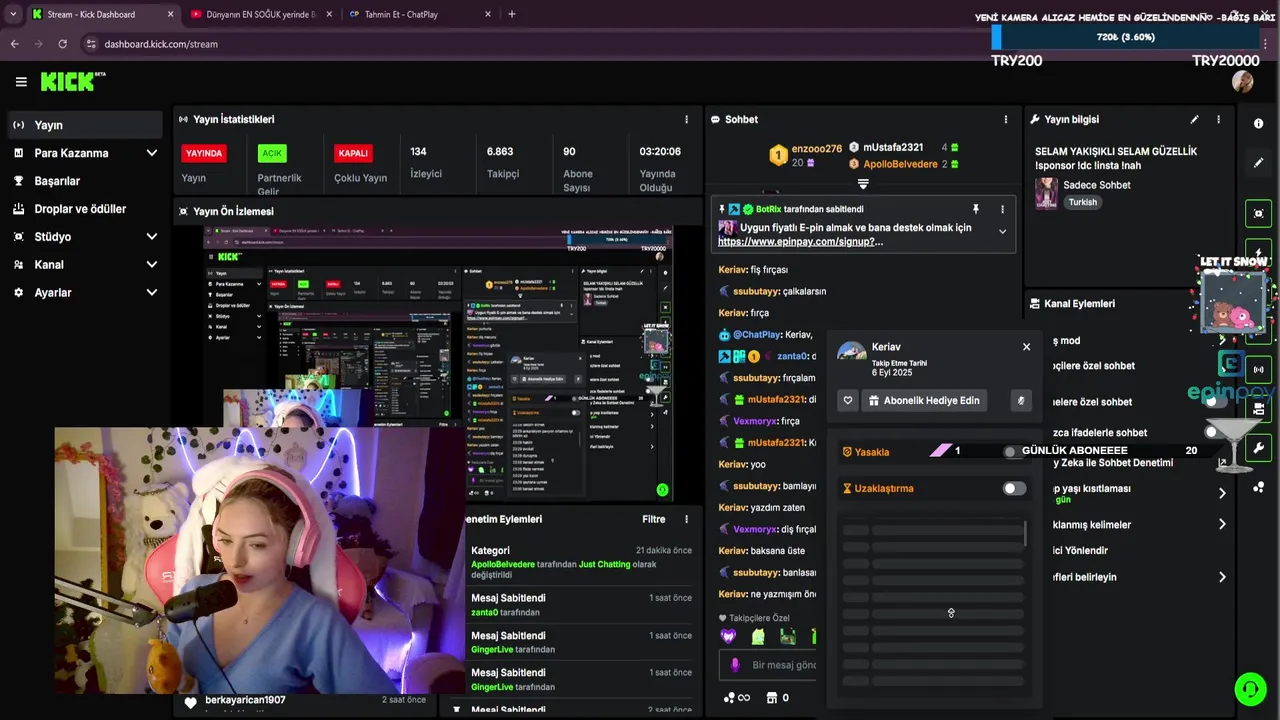Expand the pinned message chevron
This screenshot has width=1280, height=720.
tap(1002, 232)
